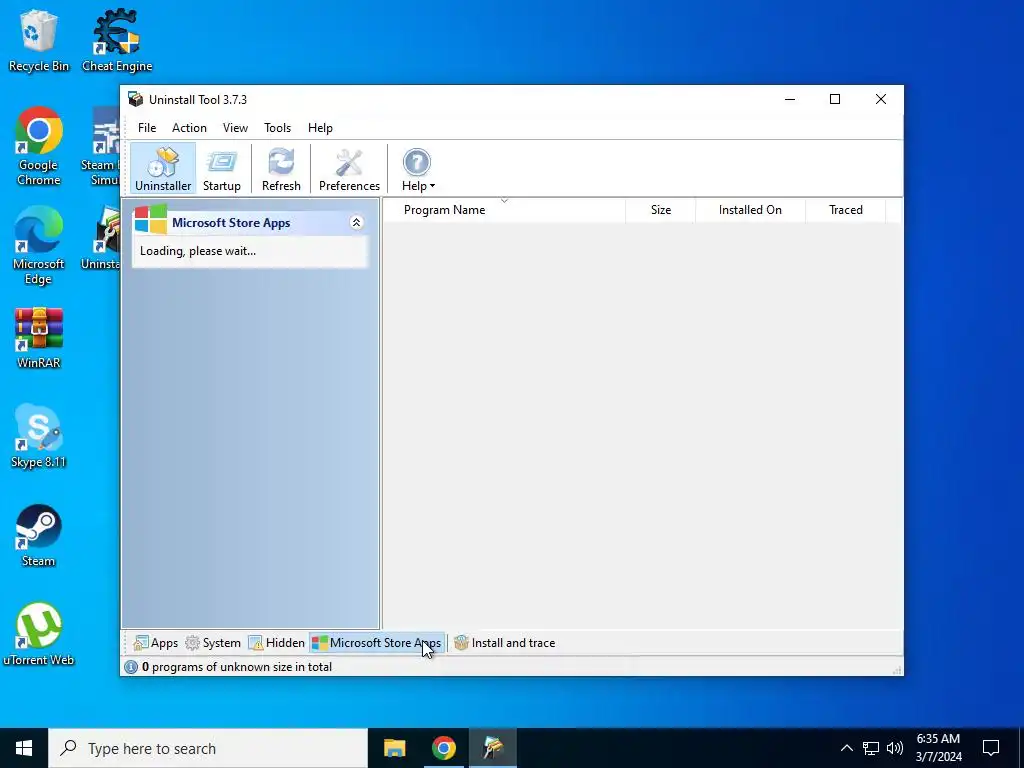Refresh the program list
Viewport: 1024px width, 768px height.
tap(281, 168)
